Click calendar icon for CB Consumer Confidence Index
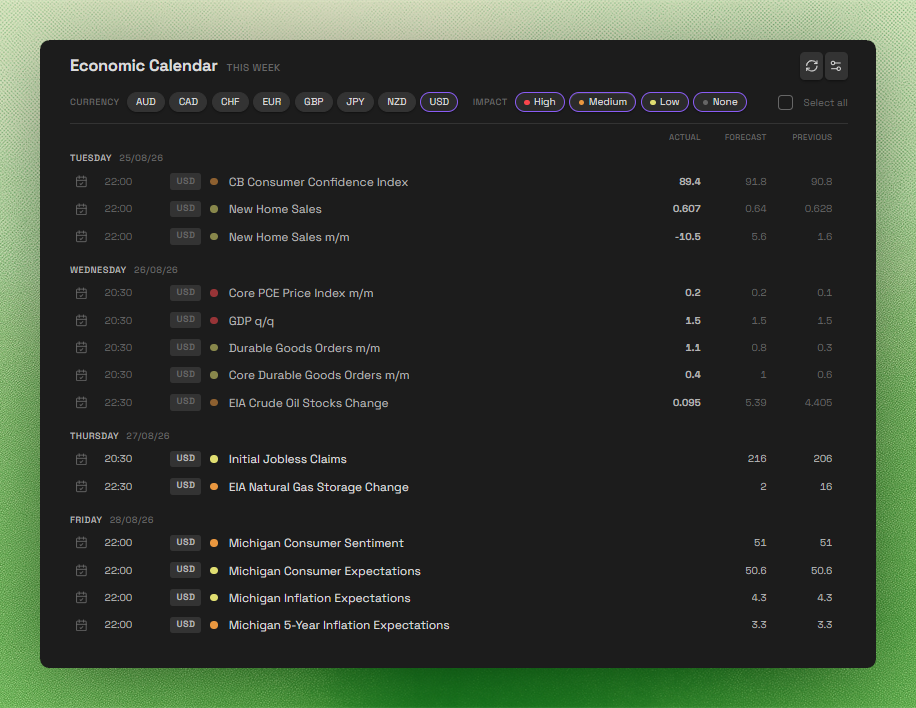The image size is (916, 708). click(x=81, y=182)
